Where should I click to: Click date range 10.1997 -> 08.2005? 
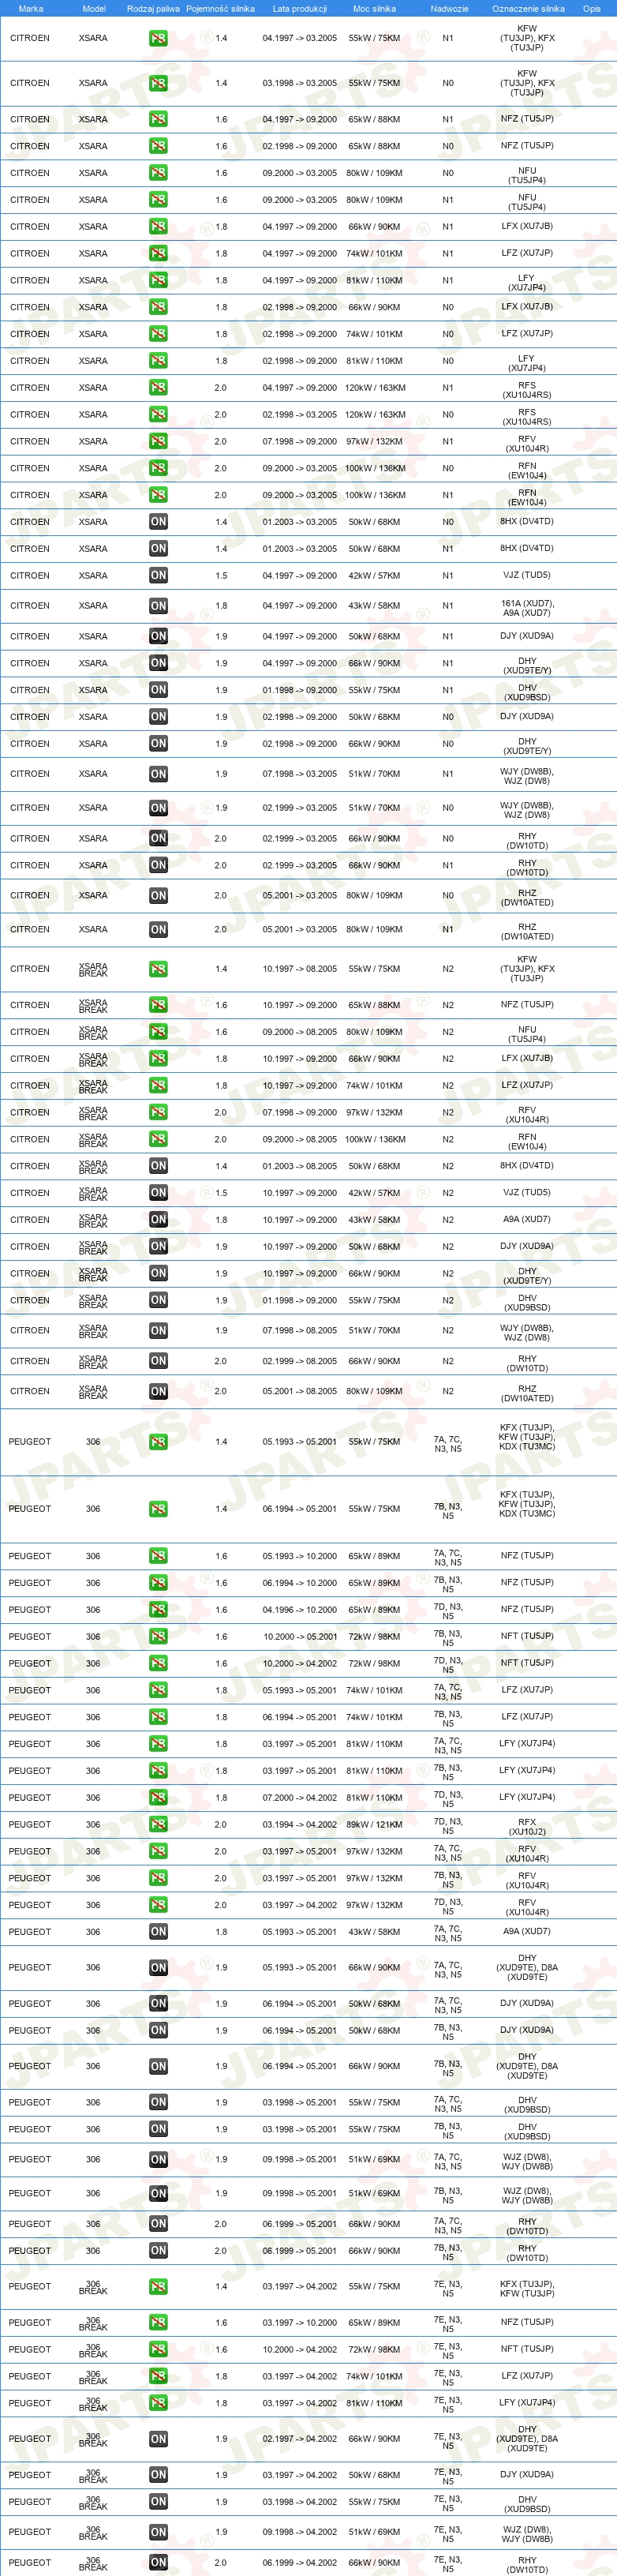[300, 969]
